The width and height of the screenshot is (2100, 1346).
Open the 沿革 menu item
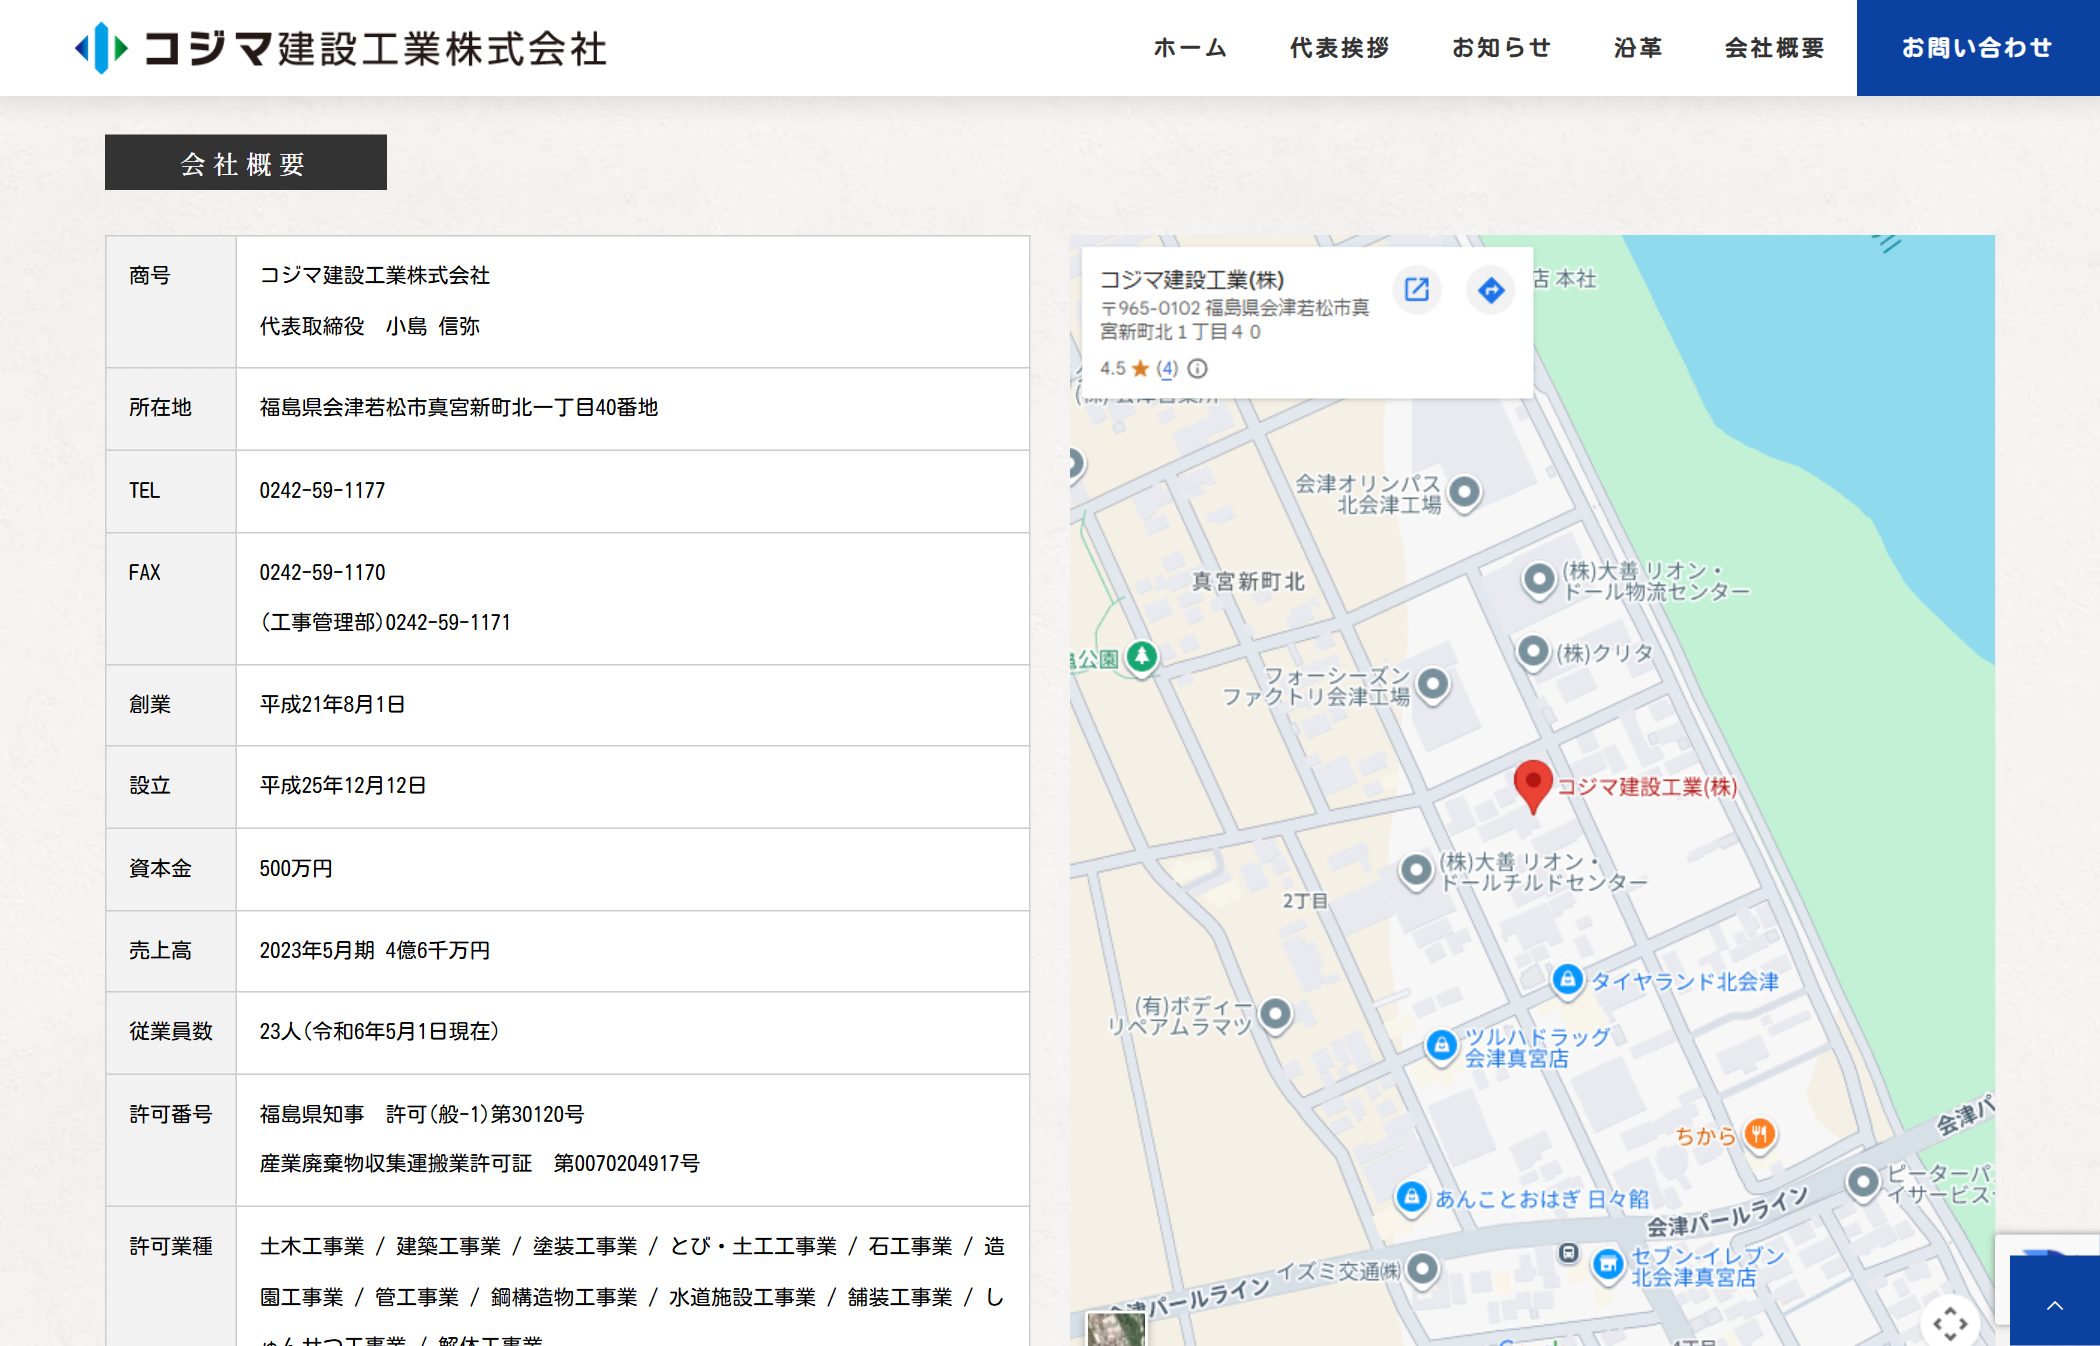1638,48
